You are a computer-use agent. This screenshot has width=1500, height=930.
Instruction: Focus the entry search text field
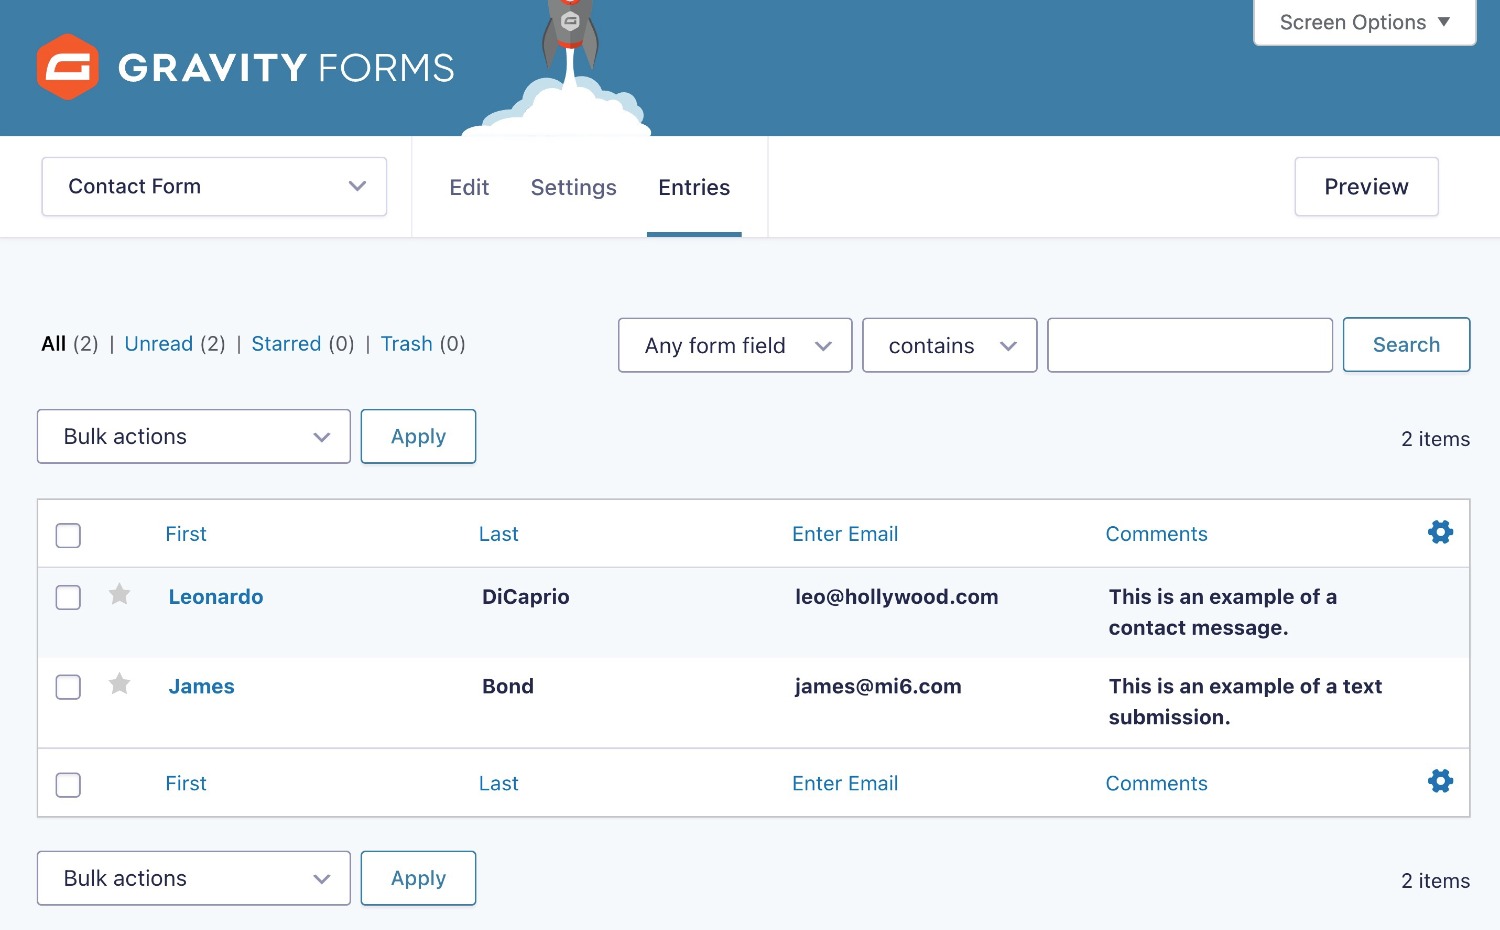[1190, 345]
